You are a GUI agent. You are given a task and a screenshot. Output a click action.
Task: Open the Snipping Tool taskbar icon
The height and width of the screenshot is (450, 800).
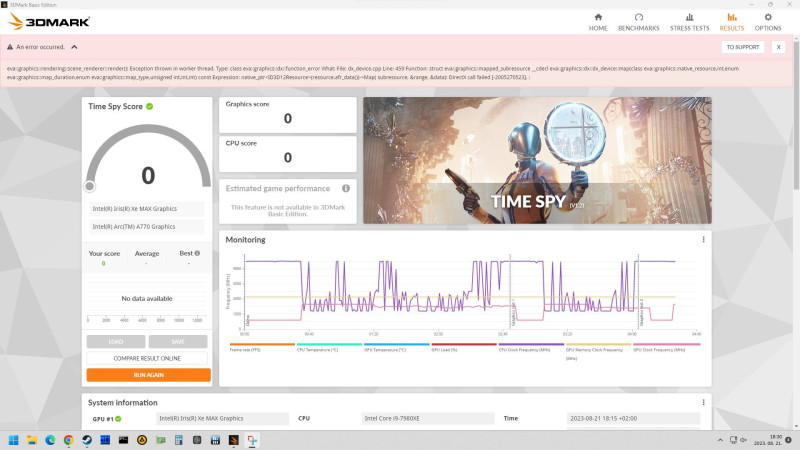pyautogui.click(x=252, y=440)
